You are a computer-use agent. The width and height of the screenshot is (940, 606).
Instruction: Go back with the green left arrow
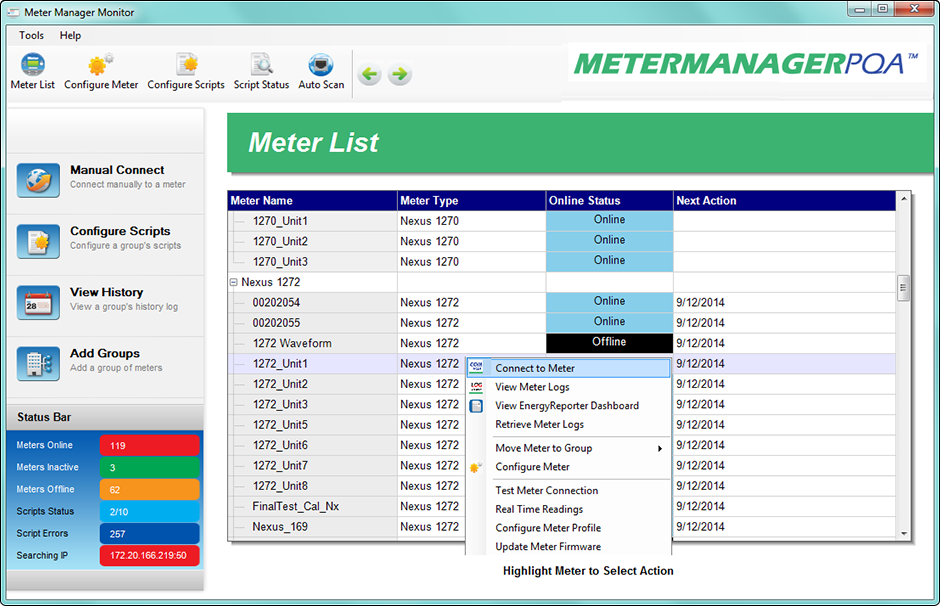pos(369,74)
